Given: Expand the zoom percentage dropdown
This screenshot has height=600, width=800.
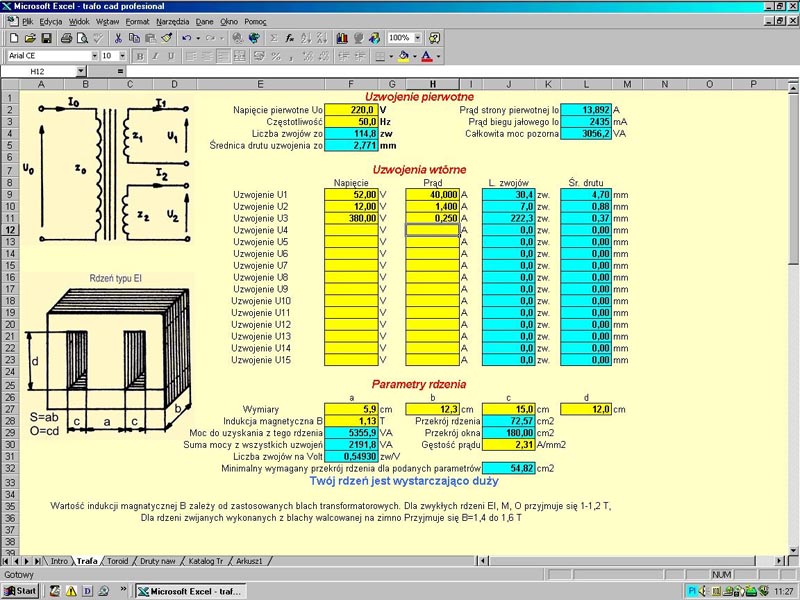Looking at the screenshot, I should [420, 38].
